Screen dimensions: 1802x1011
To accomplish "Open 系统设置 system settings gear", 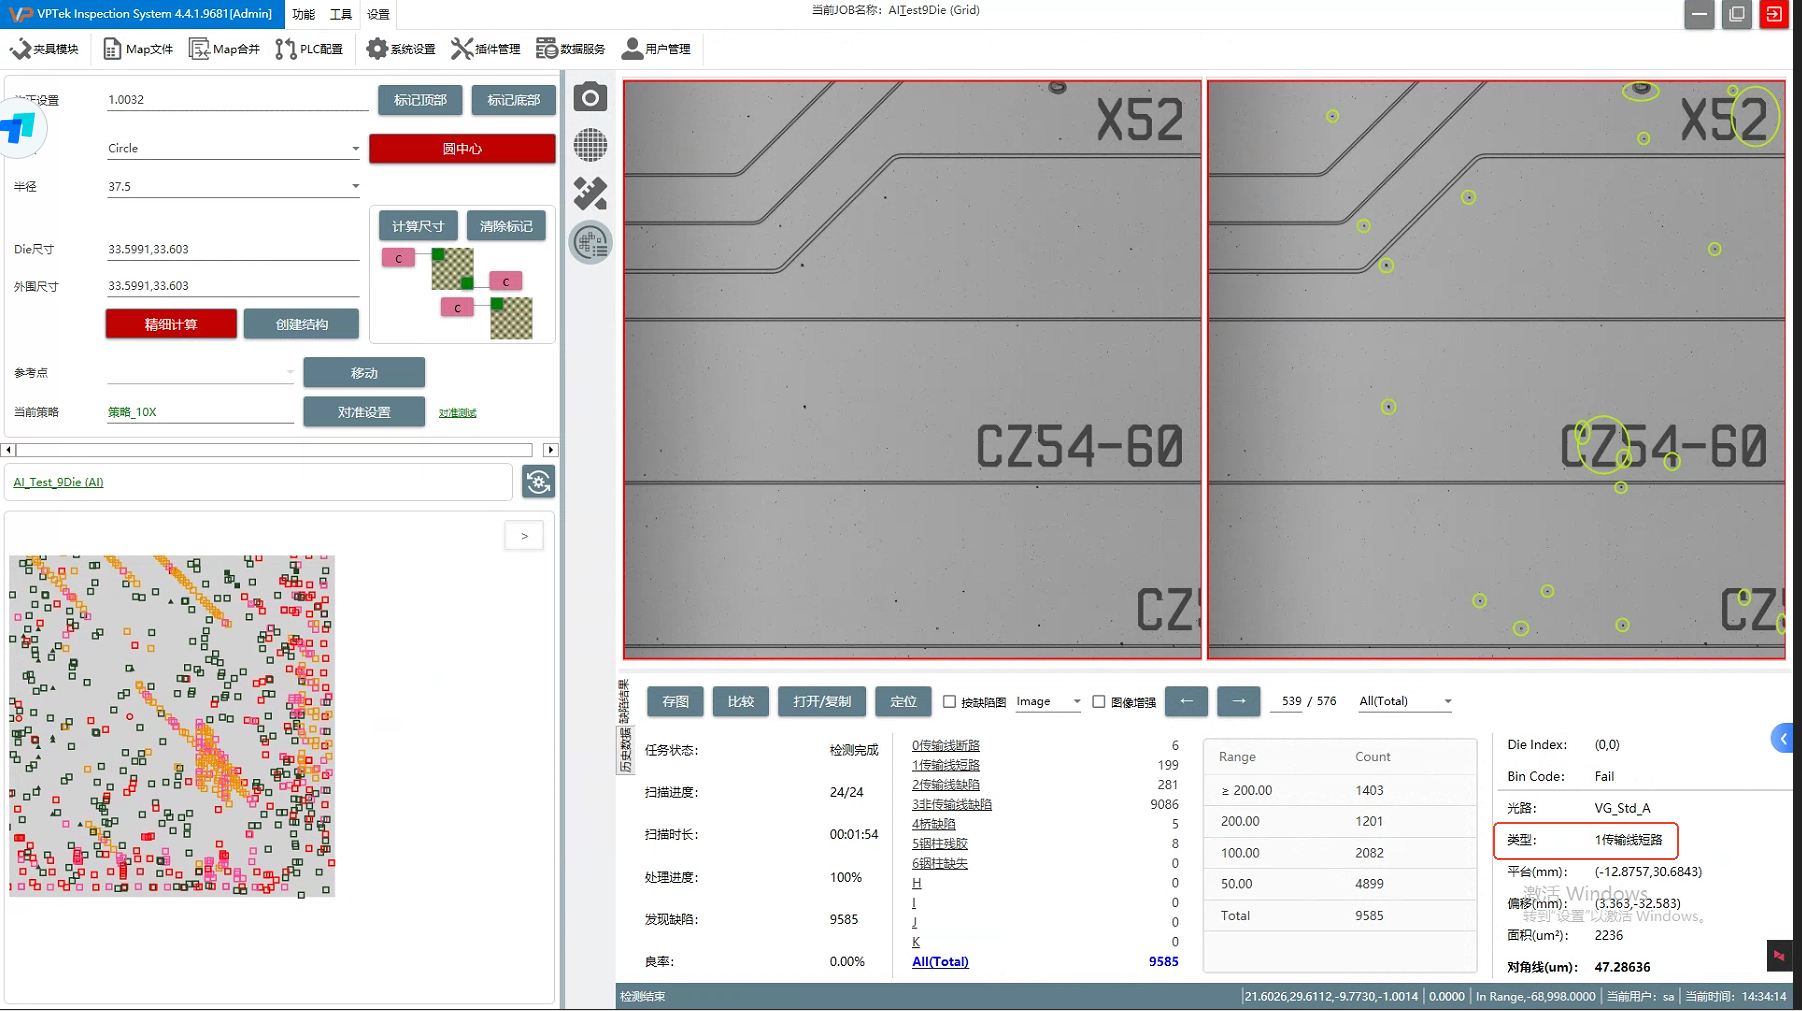I will click(x=401, y=49).
